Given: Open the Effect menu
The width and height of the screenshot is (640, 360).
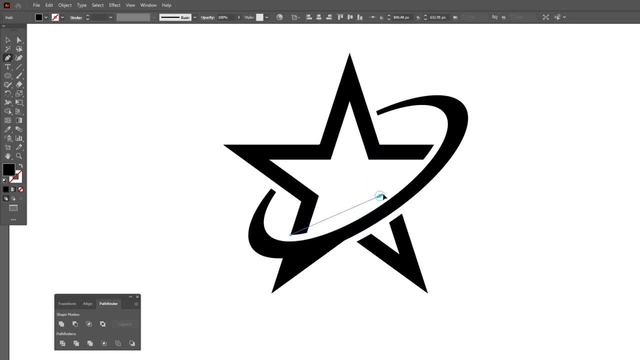Looking at the screenshot, I should click(114, 5).
